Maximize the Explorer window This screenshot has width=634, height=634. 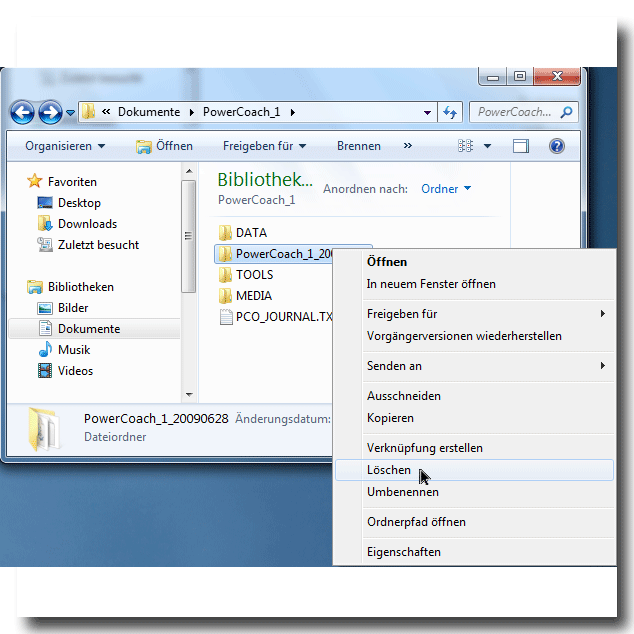point(520,76)
